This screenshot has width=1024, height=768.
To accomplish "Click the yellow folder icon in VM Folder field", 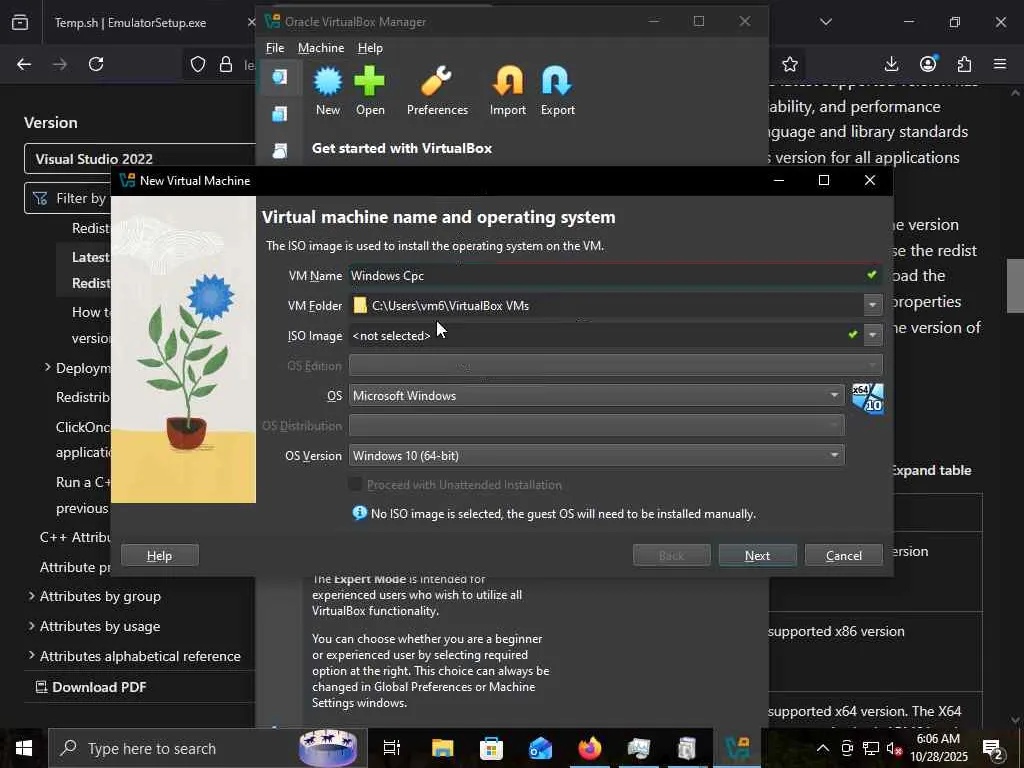I will [x=360, y=305].
